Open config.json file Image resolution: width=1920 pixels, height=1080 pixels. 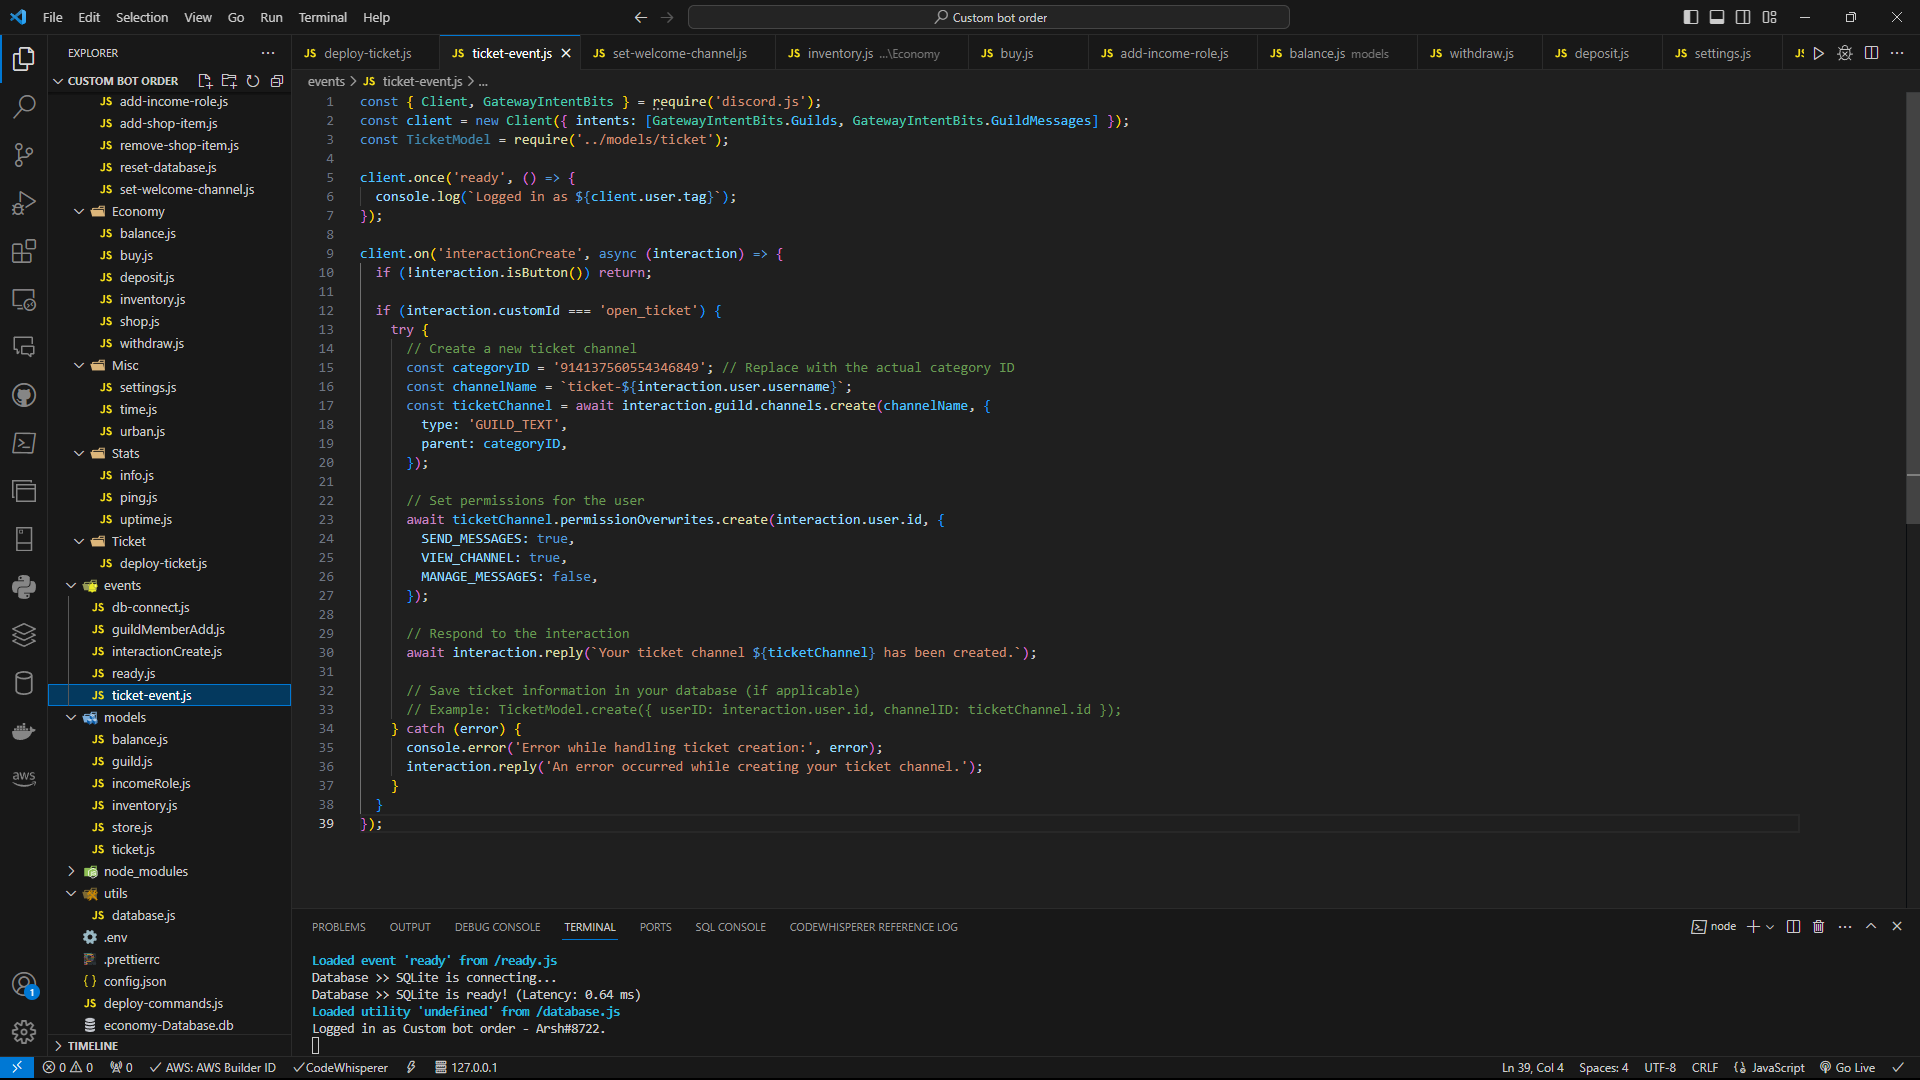(x=135, y=982)
